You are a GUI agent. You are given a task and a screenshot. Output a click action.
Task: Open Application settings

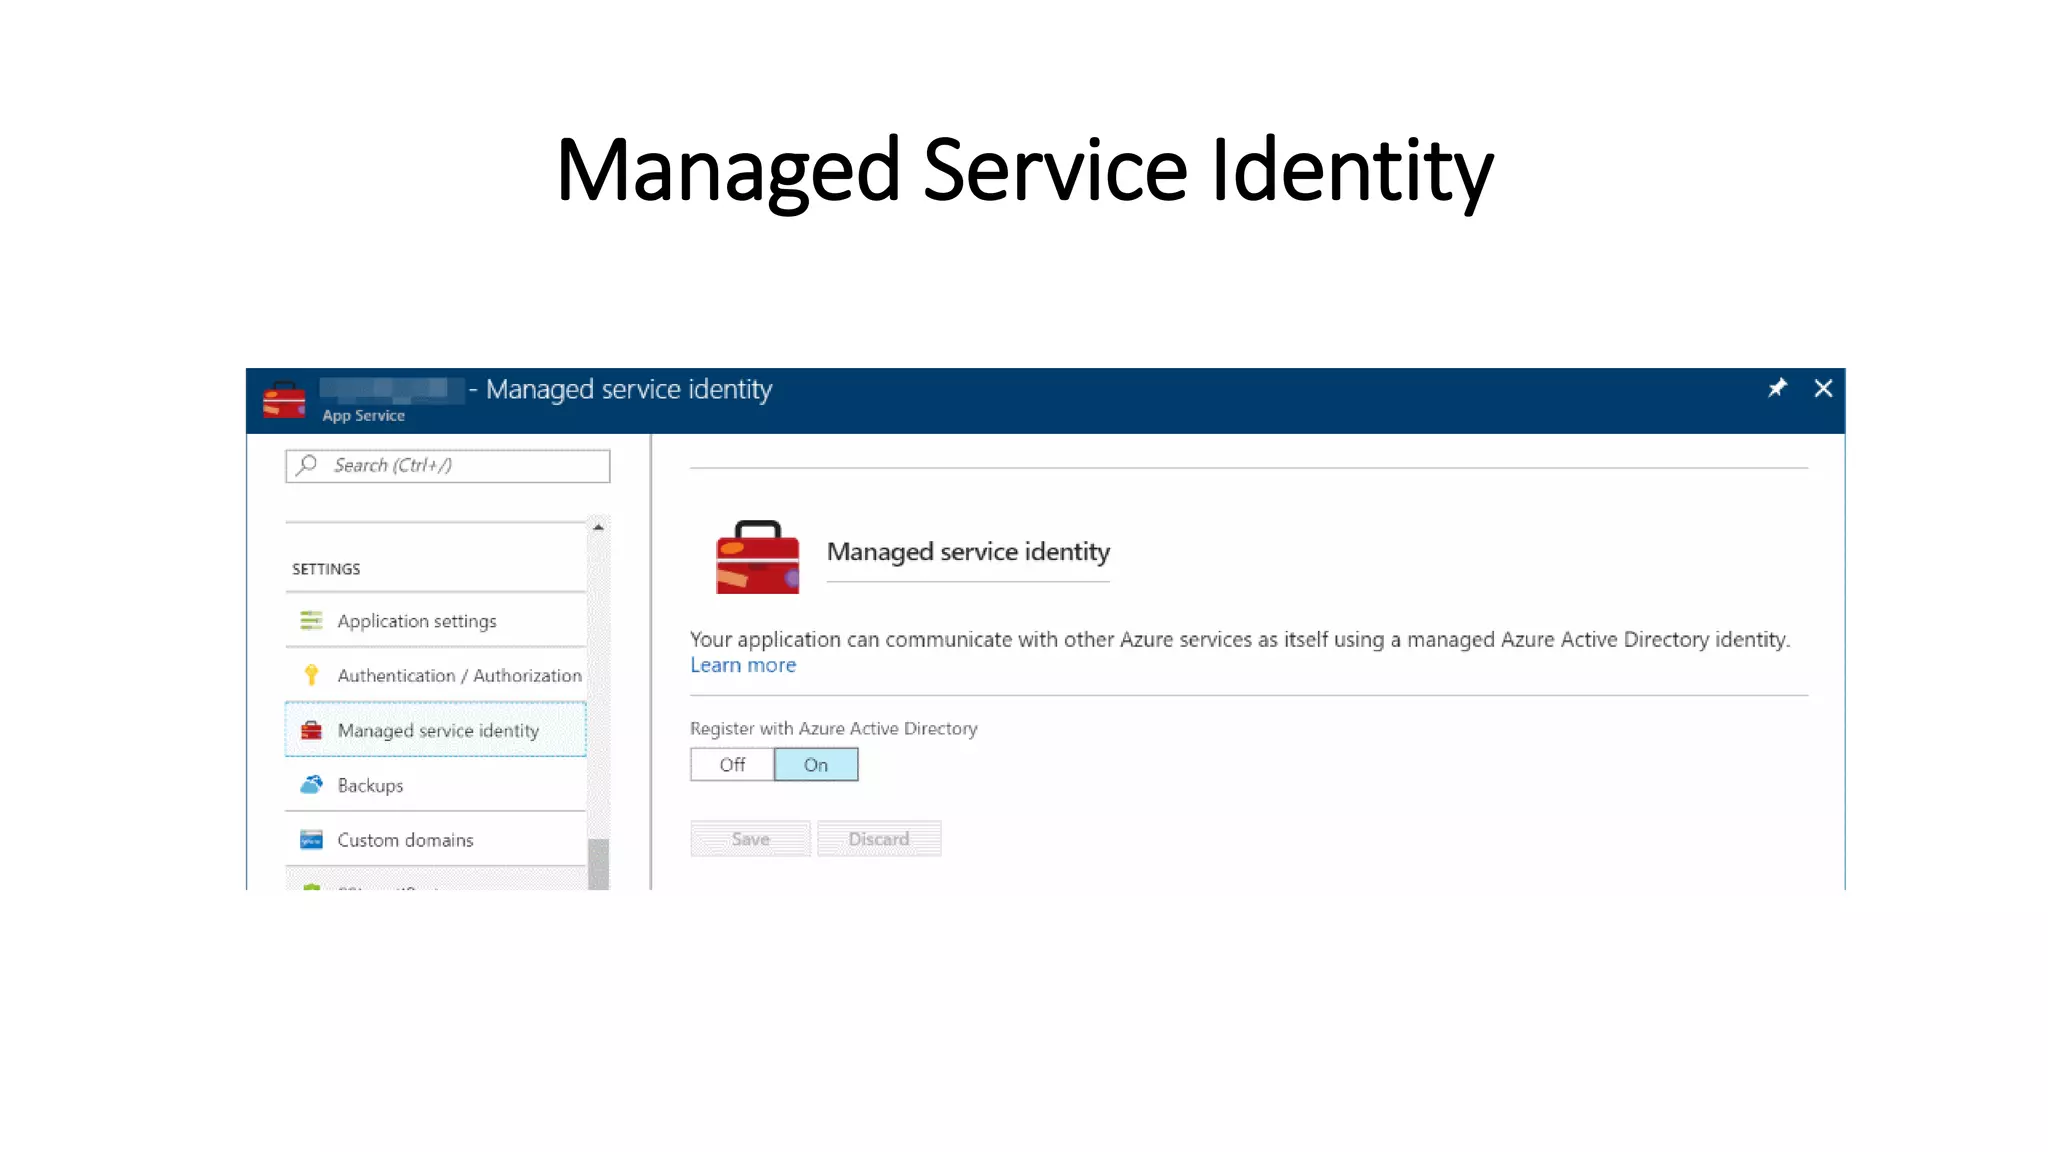pyautogui.click(x=436, y=621)
